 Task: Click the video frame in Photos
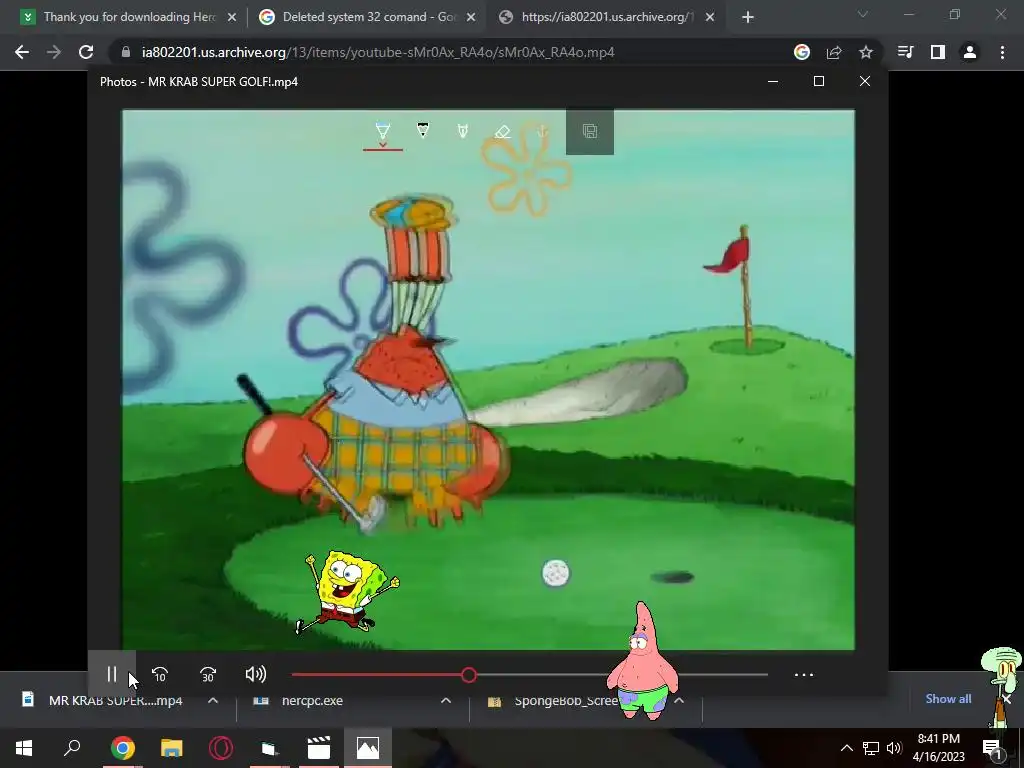click(x=488, y=379)
